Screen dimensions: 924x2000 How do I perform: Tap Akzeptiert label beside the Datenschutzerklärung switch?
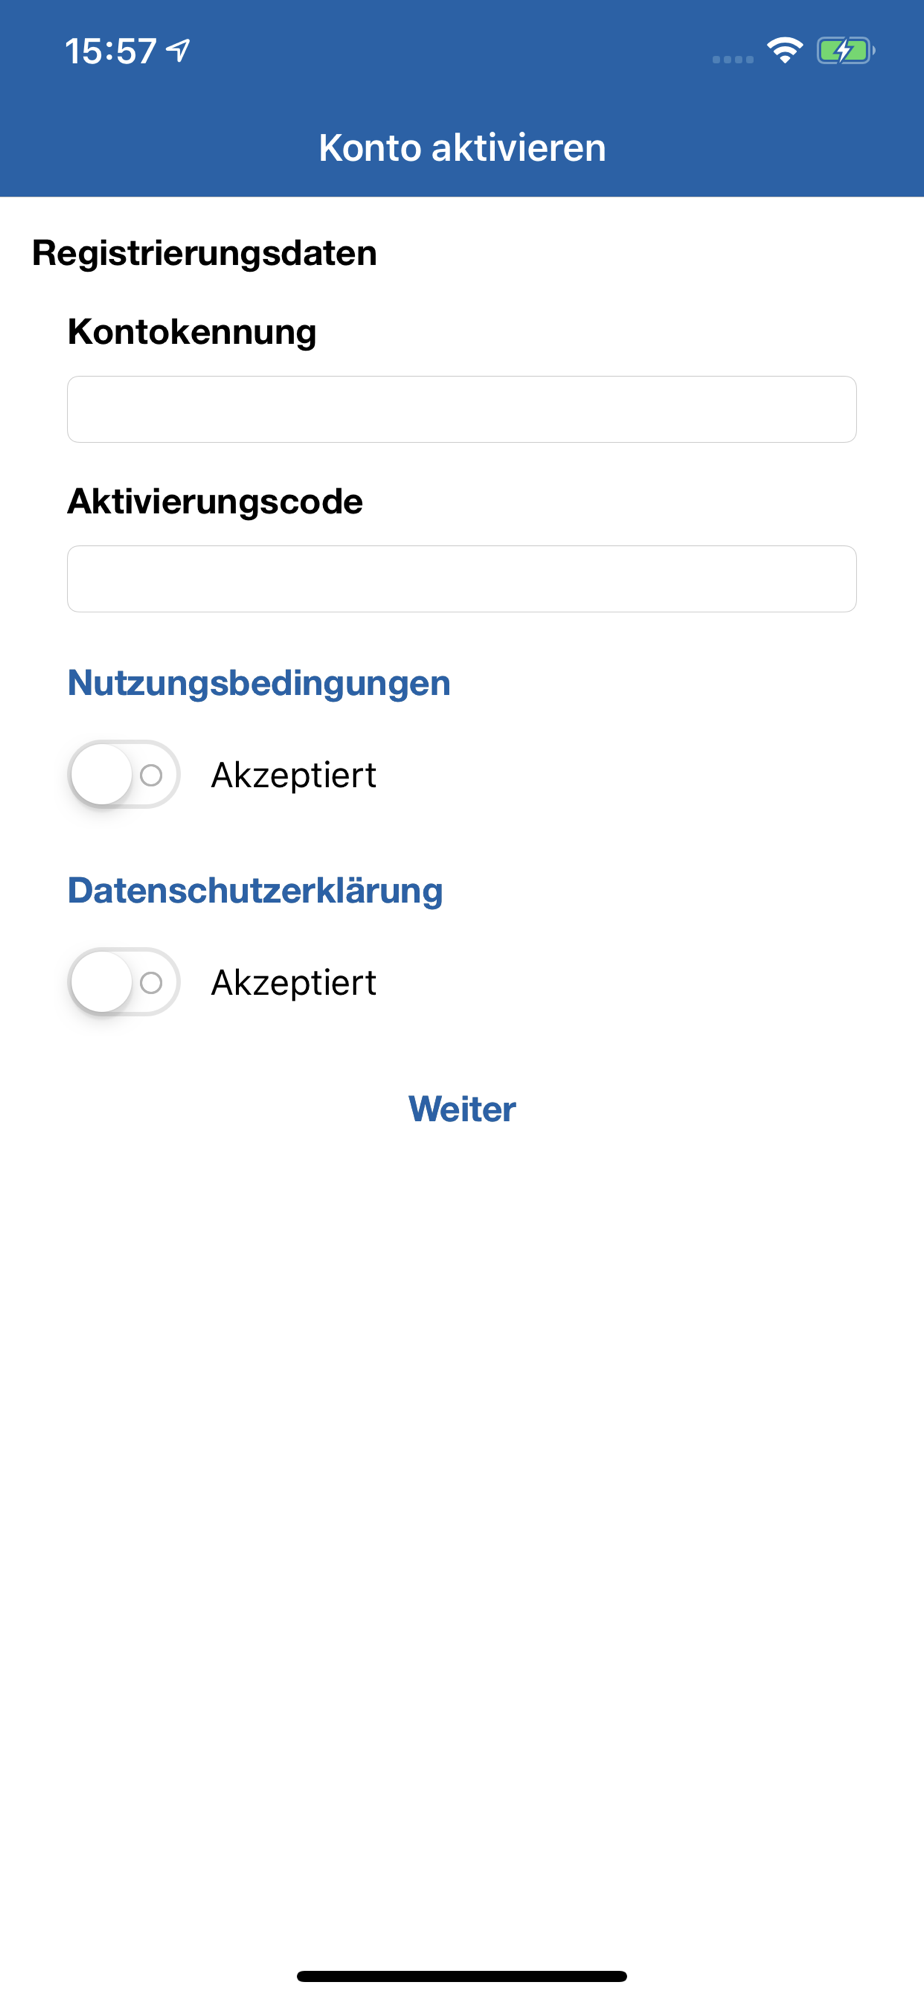pyautogui.click(x=293, y=983)
